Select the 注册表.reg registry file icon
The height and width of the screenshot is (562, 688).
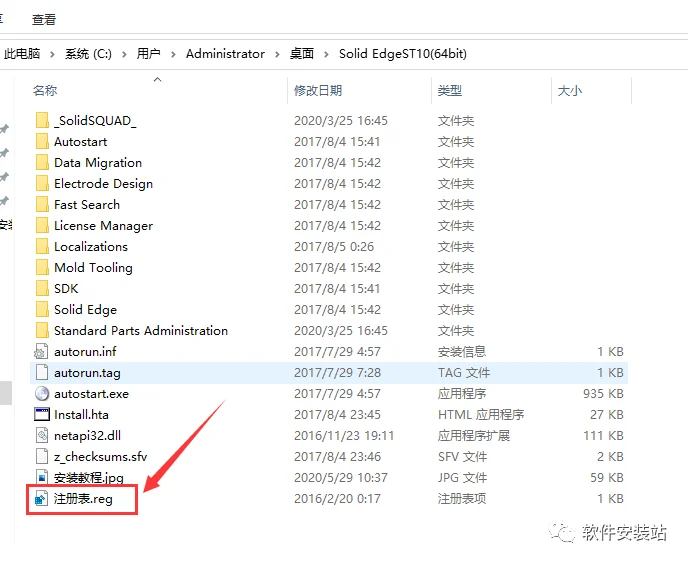42,499
